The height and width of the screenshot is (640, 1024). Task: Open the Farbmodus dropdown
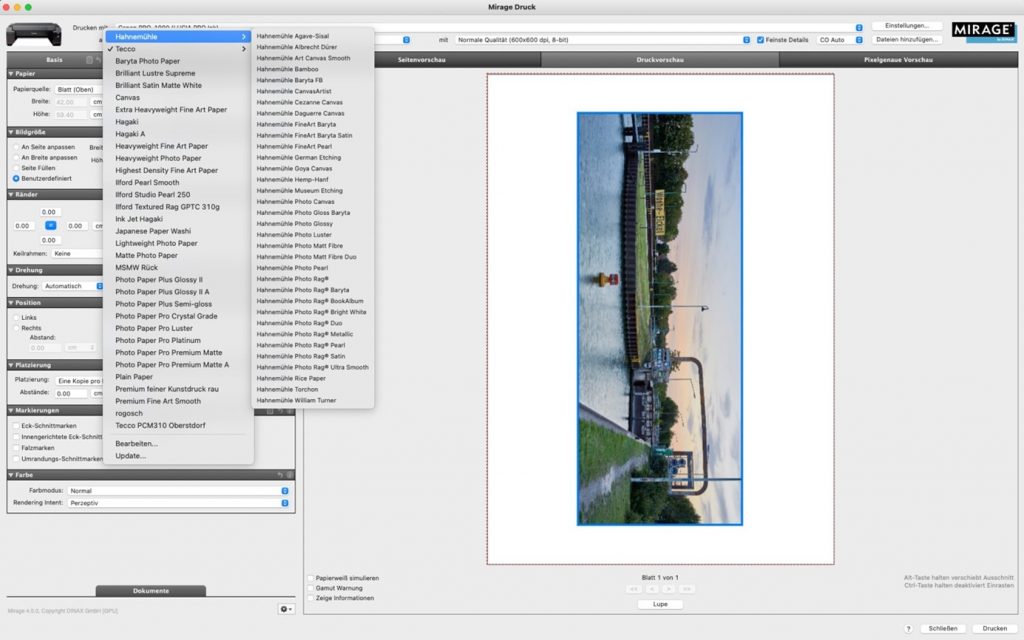pos(178,490)
